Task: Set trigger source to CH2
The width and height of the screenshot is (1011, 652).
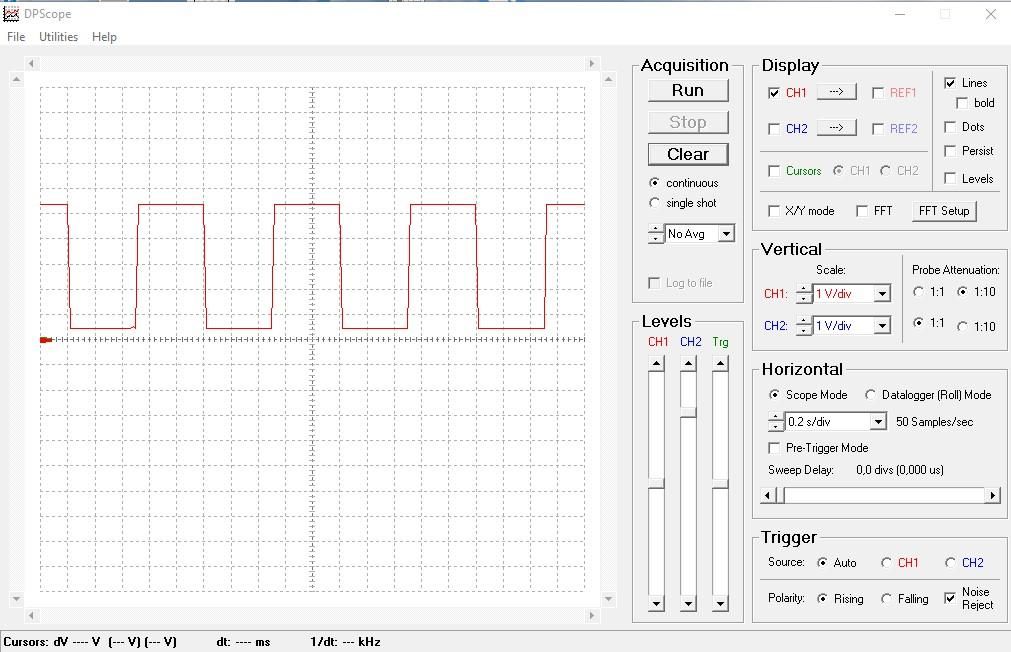Action: coord(950,562)
